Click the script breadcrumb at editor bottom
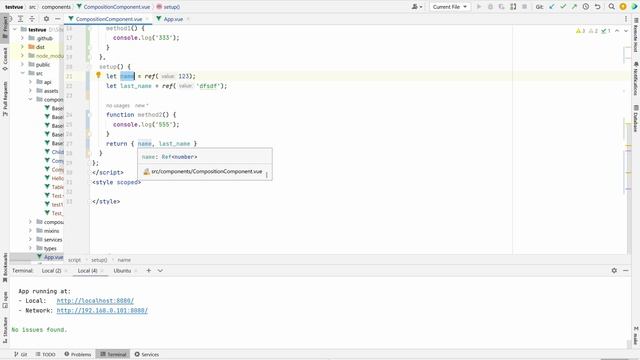This screenshot has height=360, width=640. (x=74, y=260)
